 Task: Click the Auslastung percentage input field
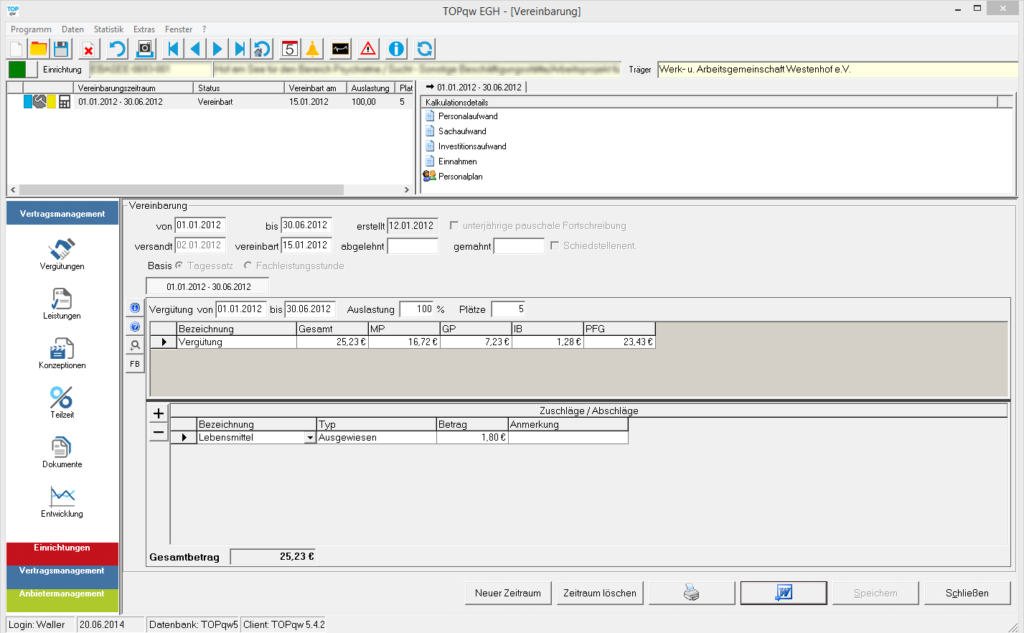[416, 309]
